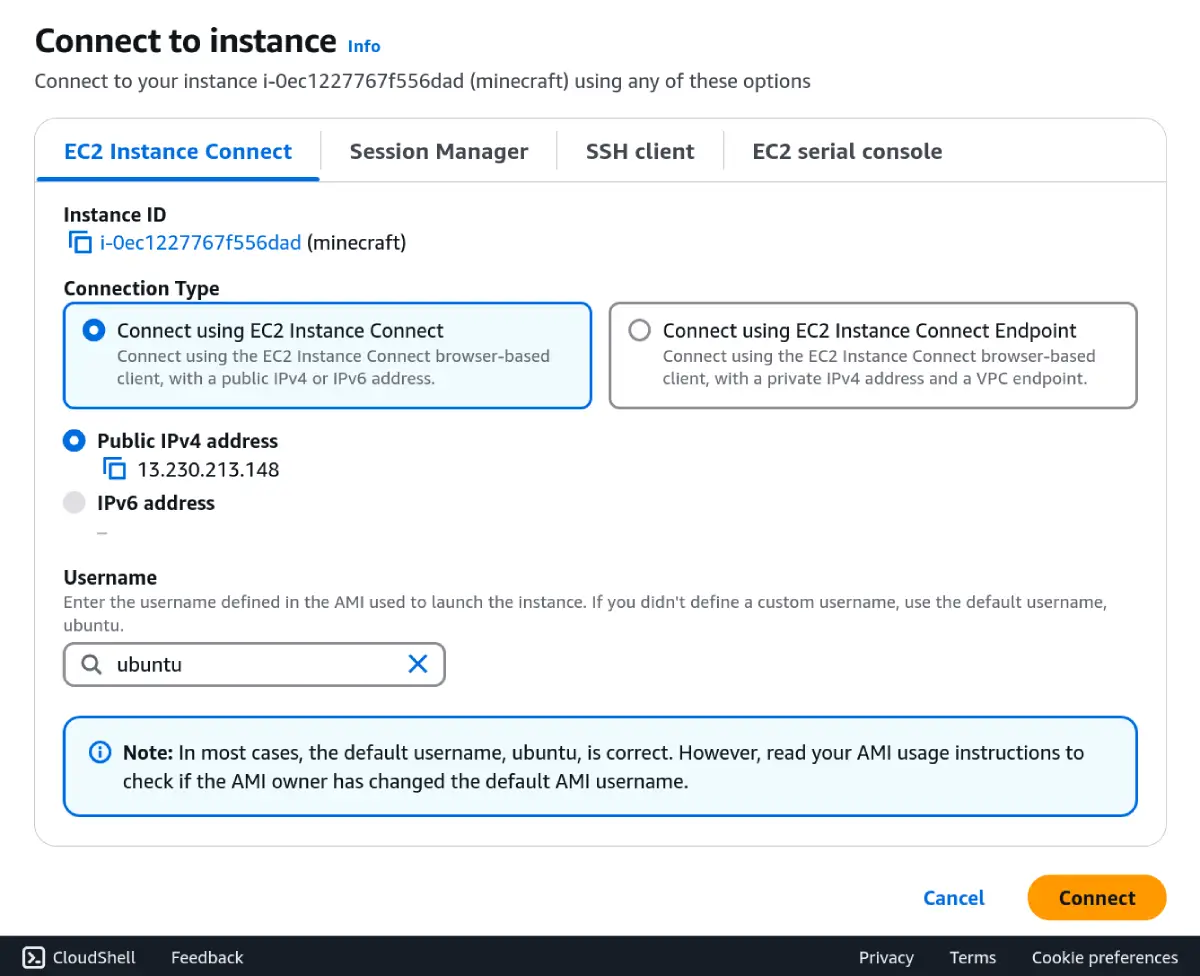Click the Cancel button

pyautogui.click(x=953, y=898)
